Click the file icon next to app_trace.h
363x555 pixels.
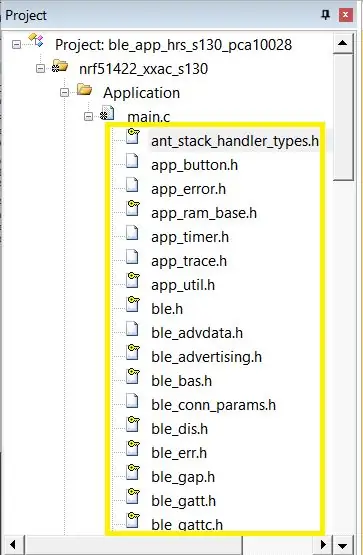132,257
